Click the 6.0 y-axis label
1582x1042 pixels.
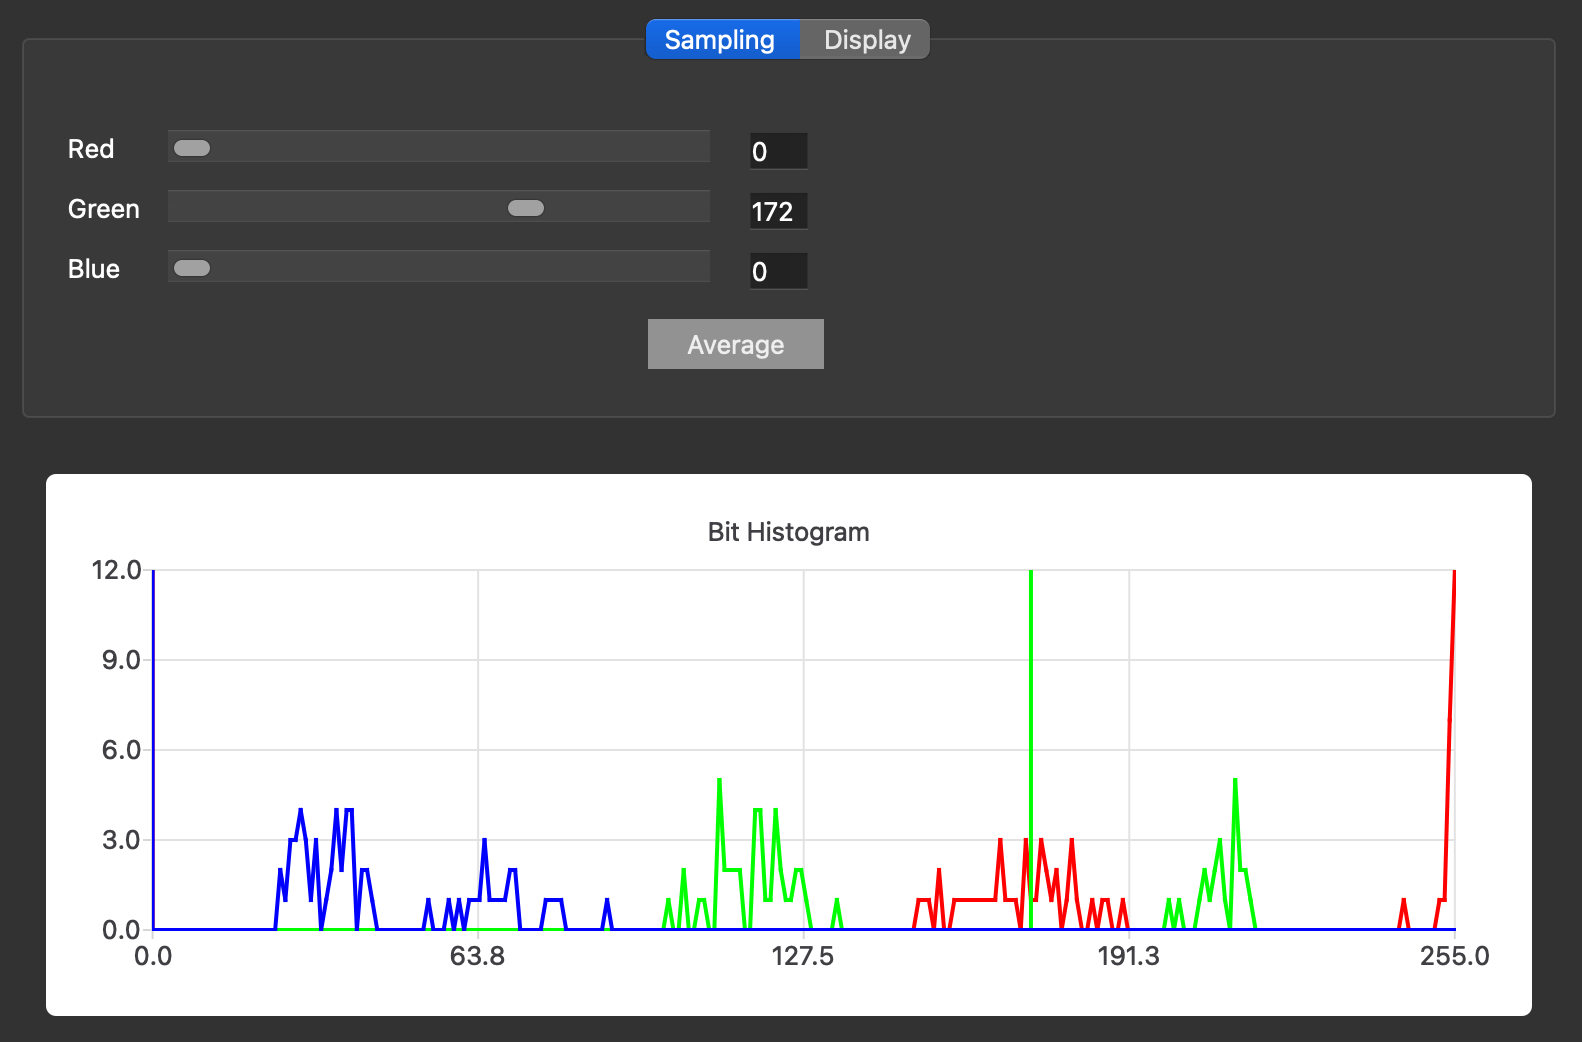pos(121,750)
